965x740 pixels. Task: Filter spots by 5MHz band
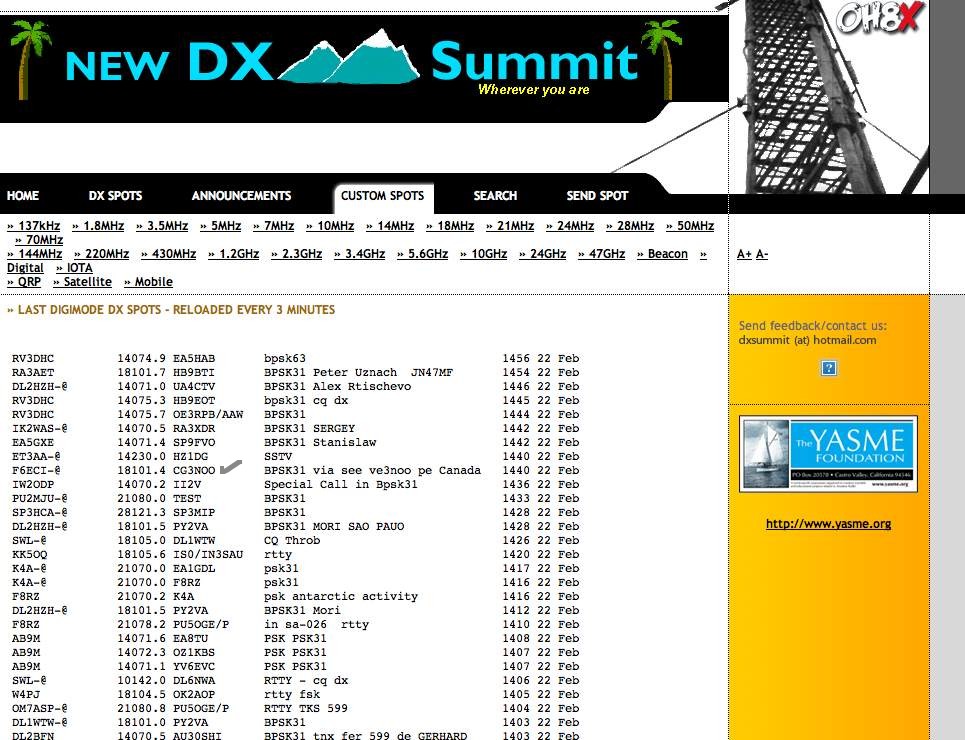220,226
